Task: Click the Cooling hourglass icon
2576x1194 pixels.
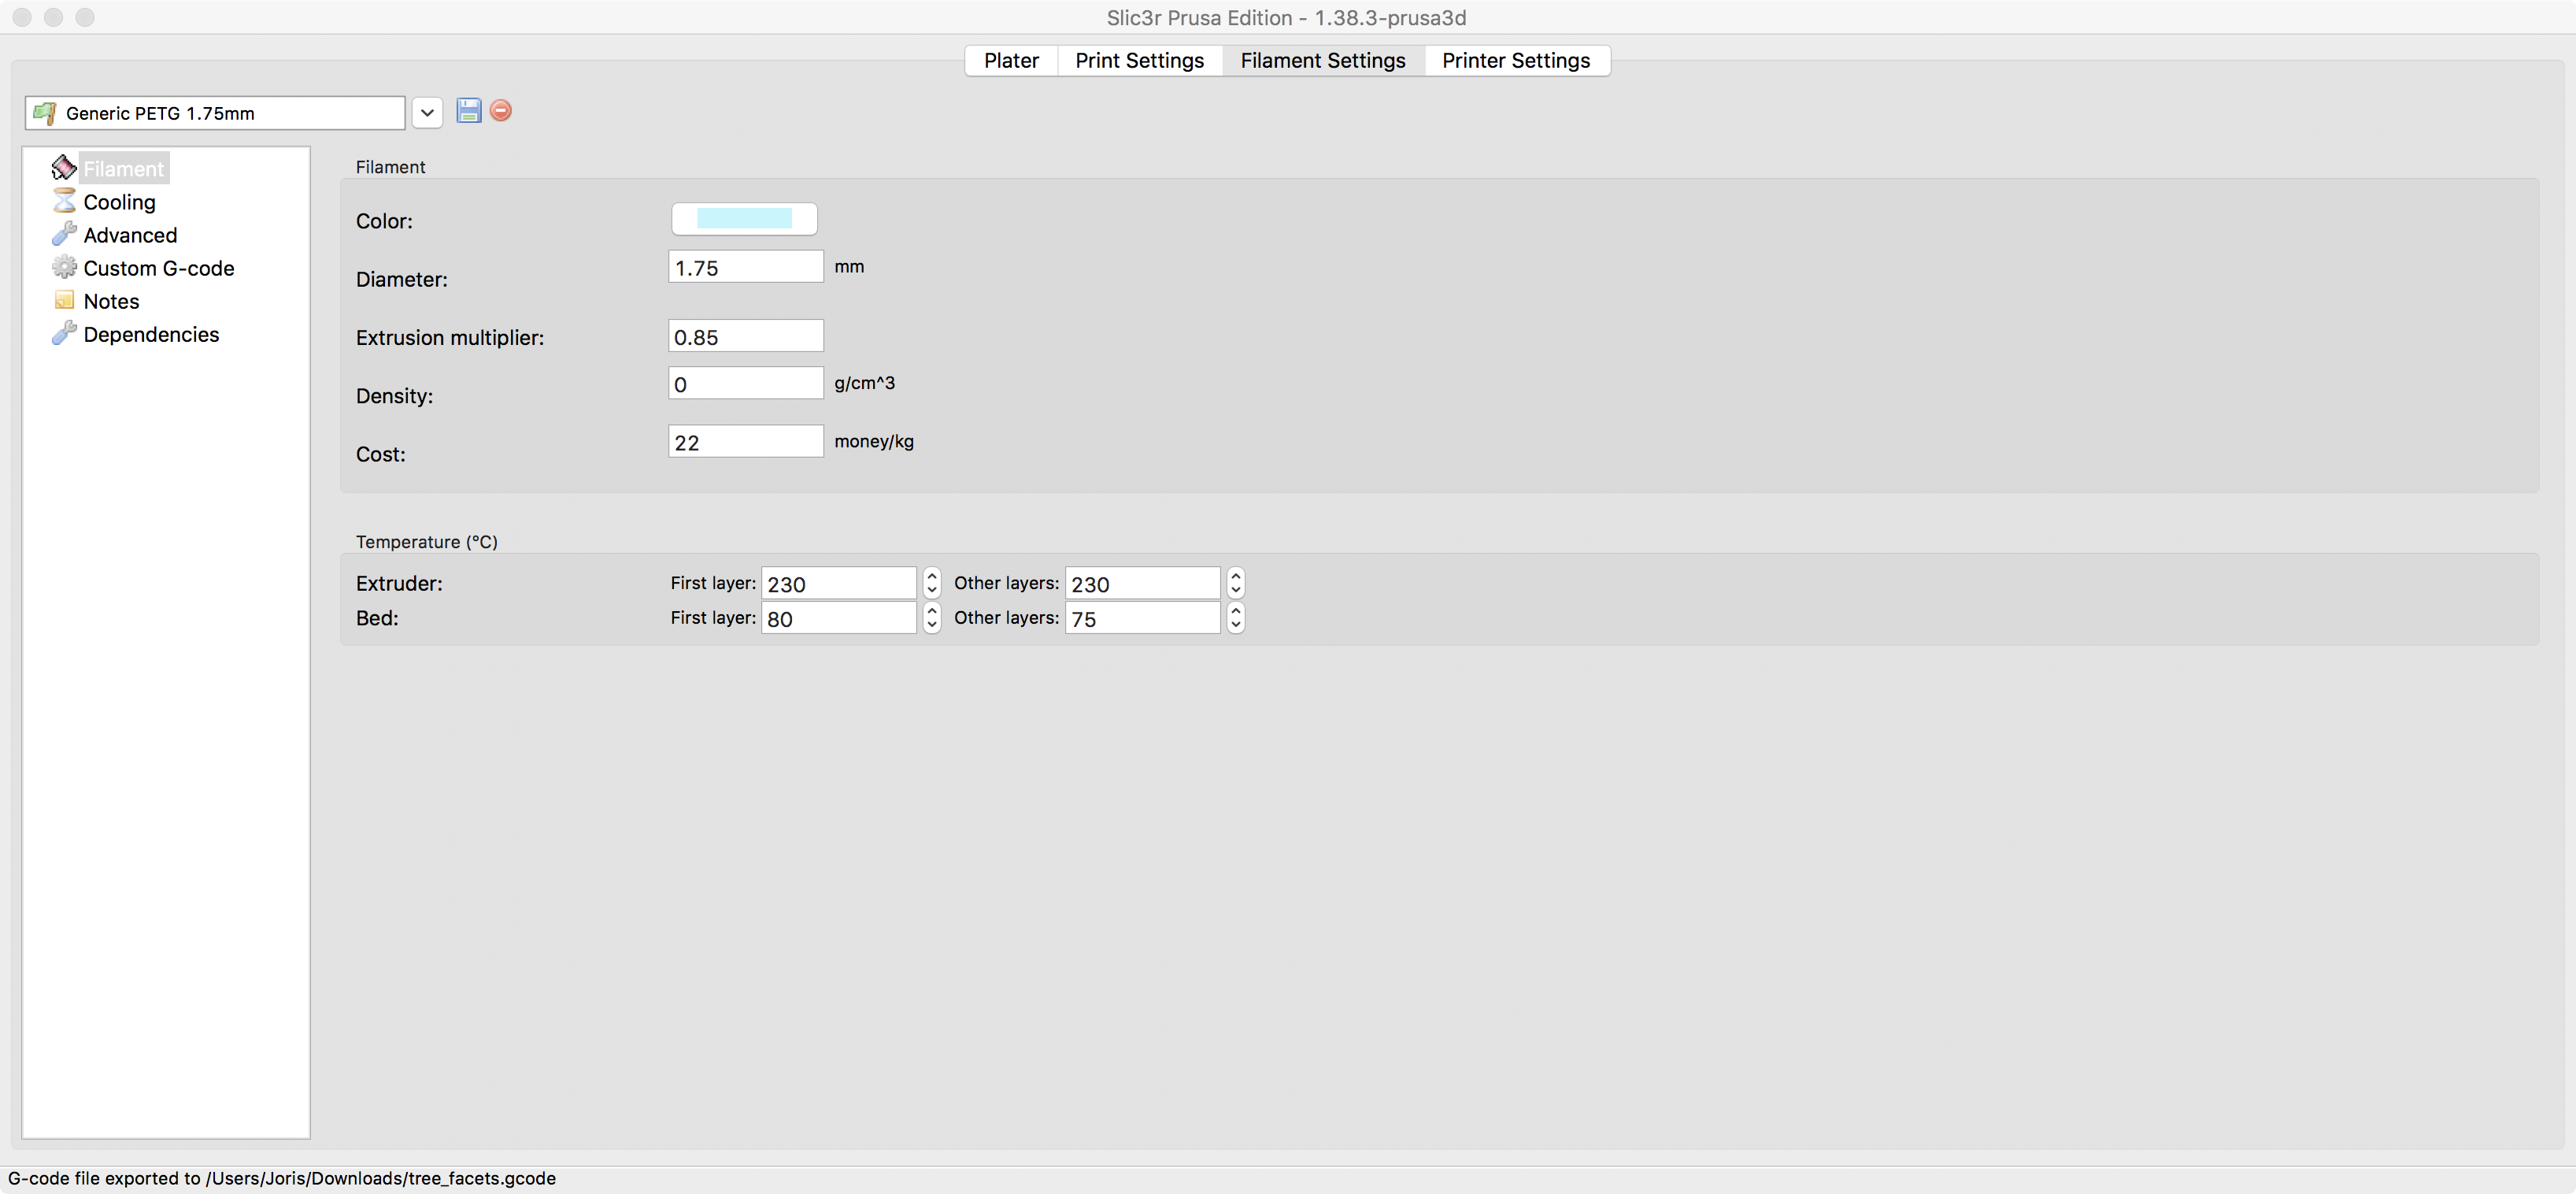Action: [64, 201]
